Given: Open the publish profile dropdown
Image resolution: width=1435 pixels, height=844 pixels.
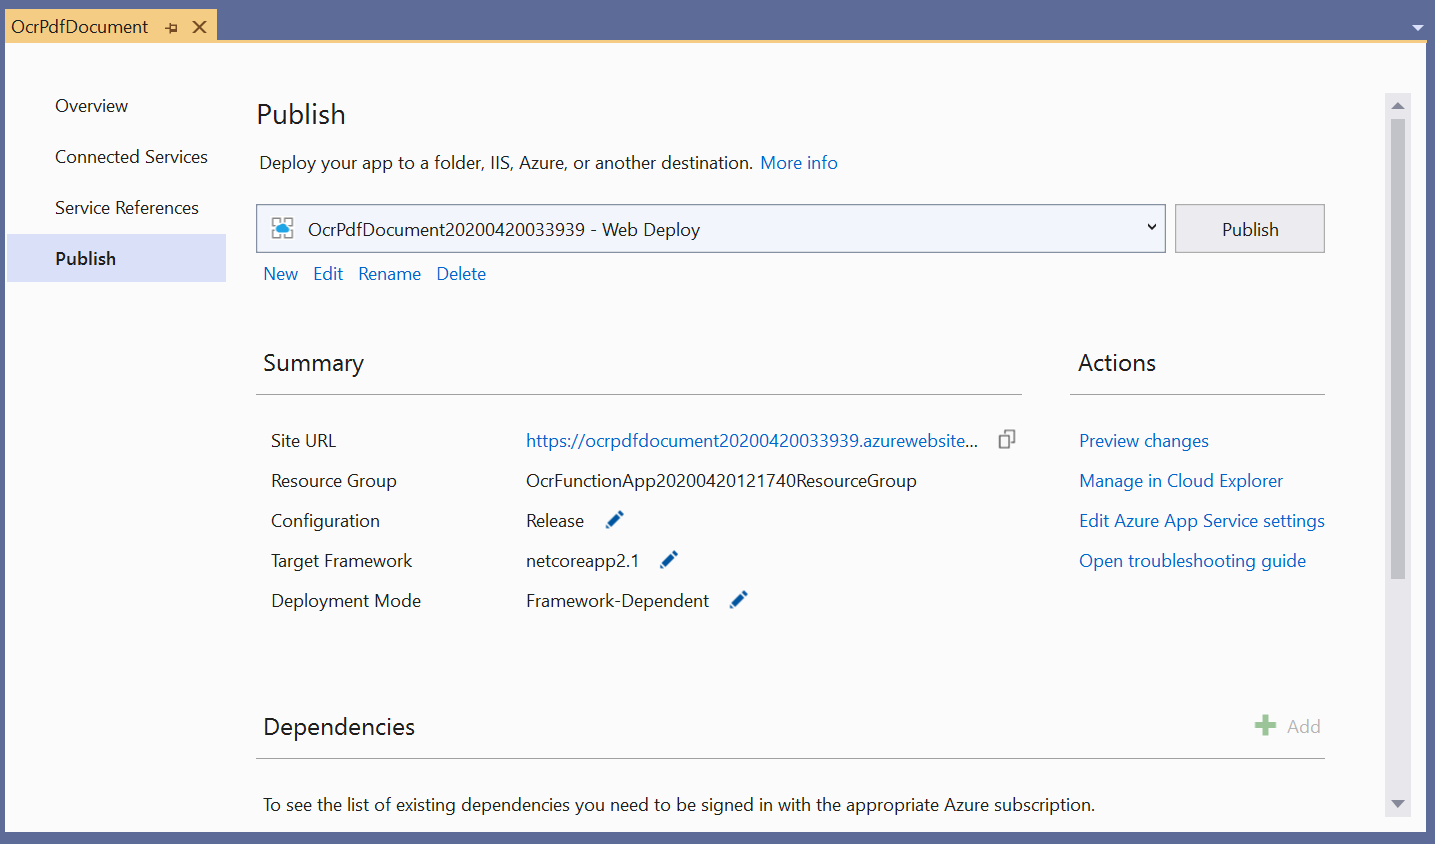Looking at the screenshot, I should click(x=1151, y=228).
